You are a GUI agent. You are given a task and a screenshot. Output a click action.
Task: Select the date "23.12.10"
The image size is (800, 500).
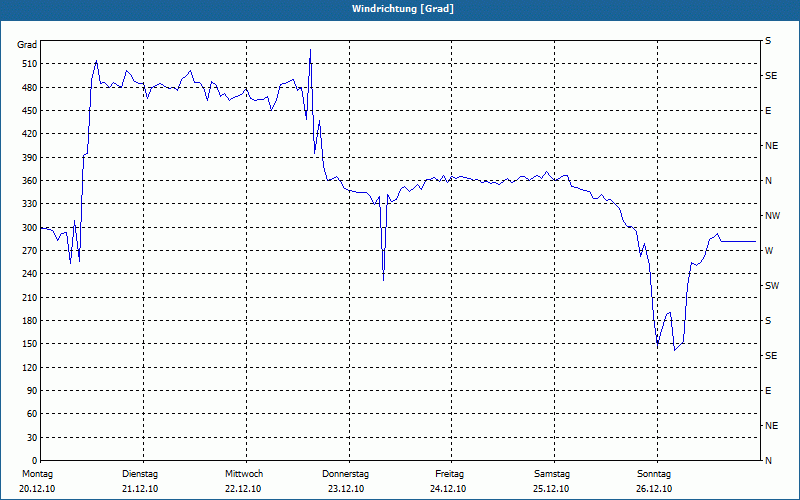(x=346, y=489)
